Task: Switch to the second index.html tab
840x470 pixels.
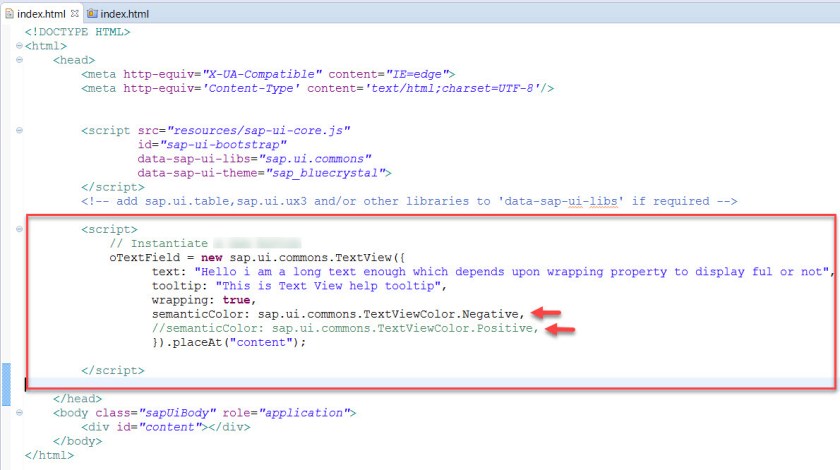Action: pyautogui.click(x=124, y=14)
